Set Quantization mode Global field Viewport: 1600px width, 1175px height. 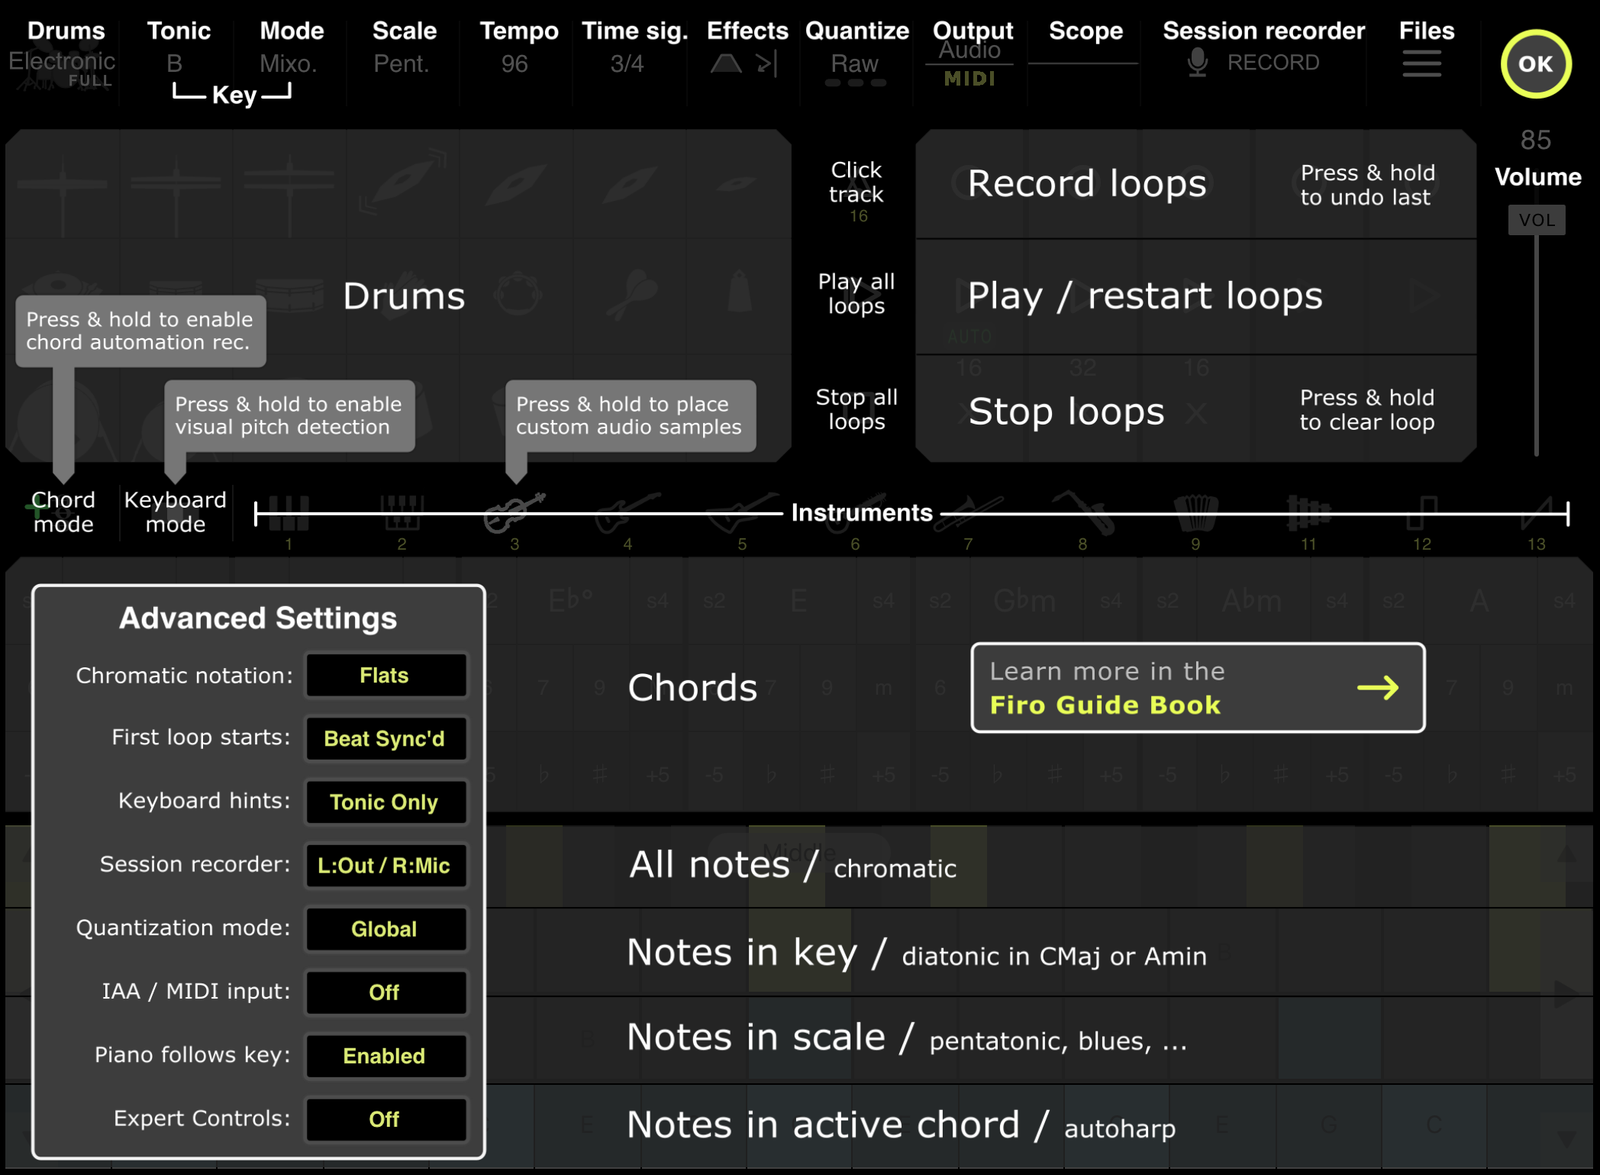coord(385,929)
